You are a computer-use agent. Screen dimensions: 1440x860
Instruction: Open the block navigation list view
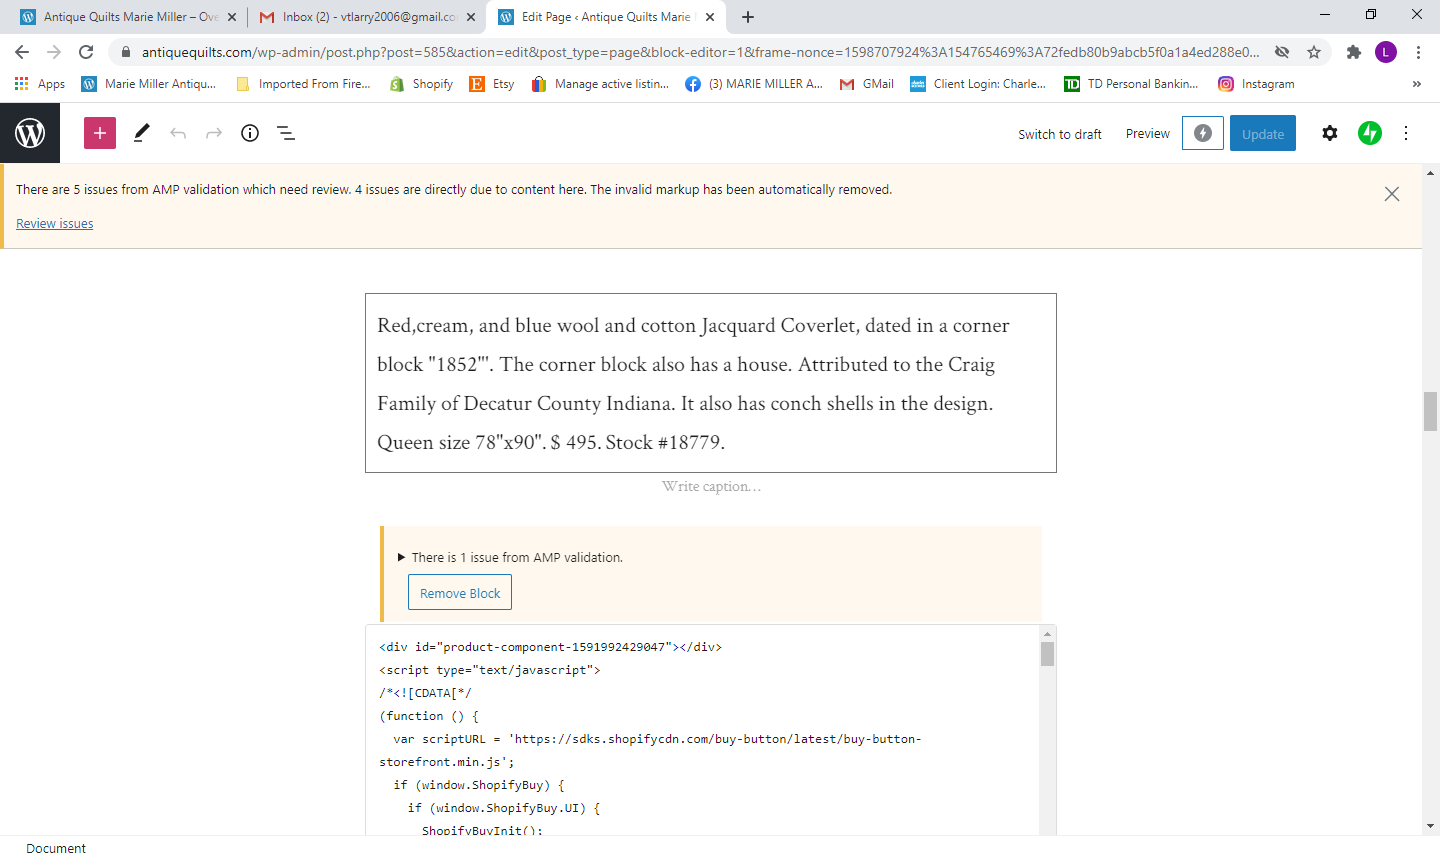[286, 133]
